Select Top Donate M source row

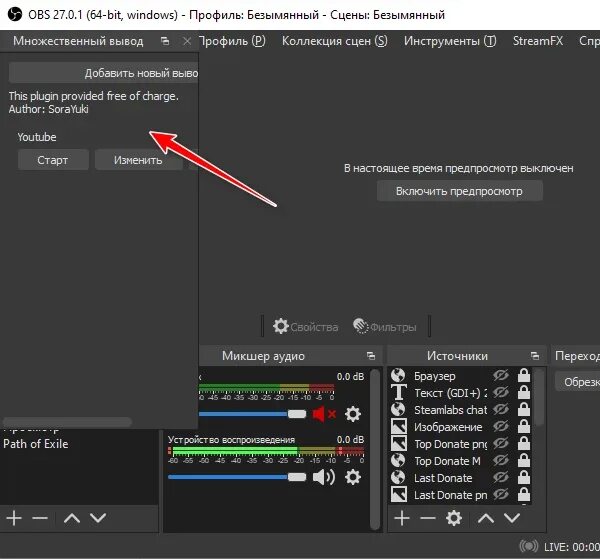coord(461,460)
